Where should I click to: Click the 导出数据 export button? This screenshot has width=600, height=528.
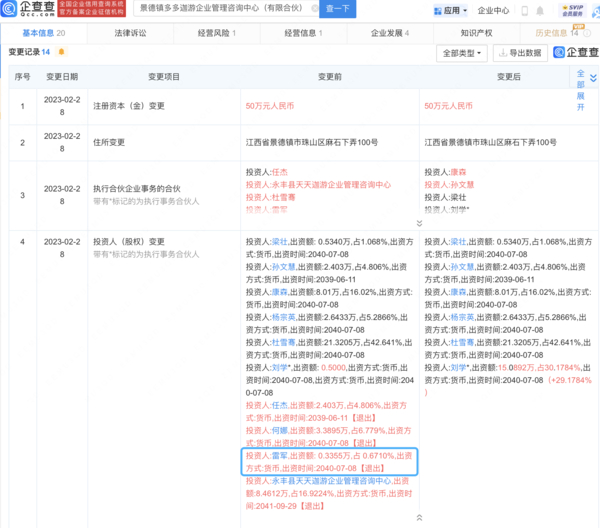[520, 53]
